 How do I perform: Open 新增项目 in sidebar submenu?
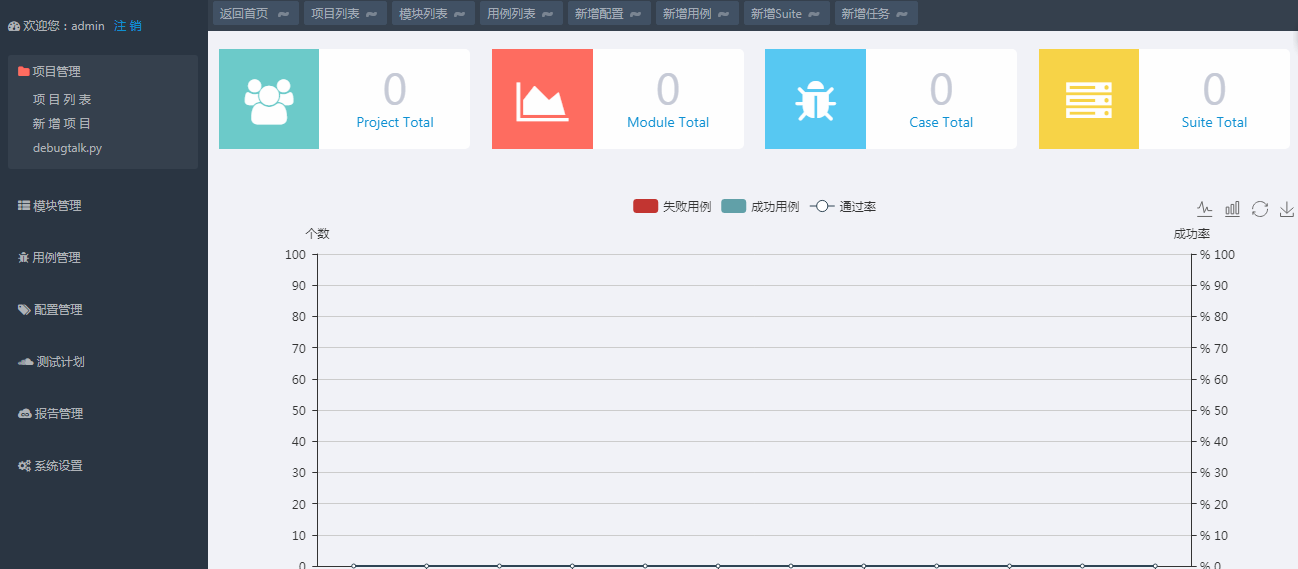[62, 124]
